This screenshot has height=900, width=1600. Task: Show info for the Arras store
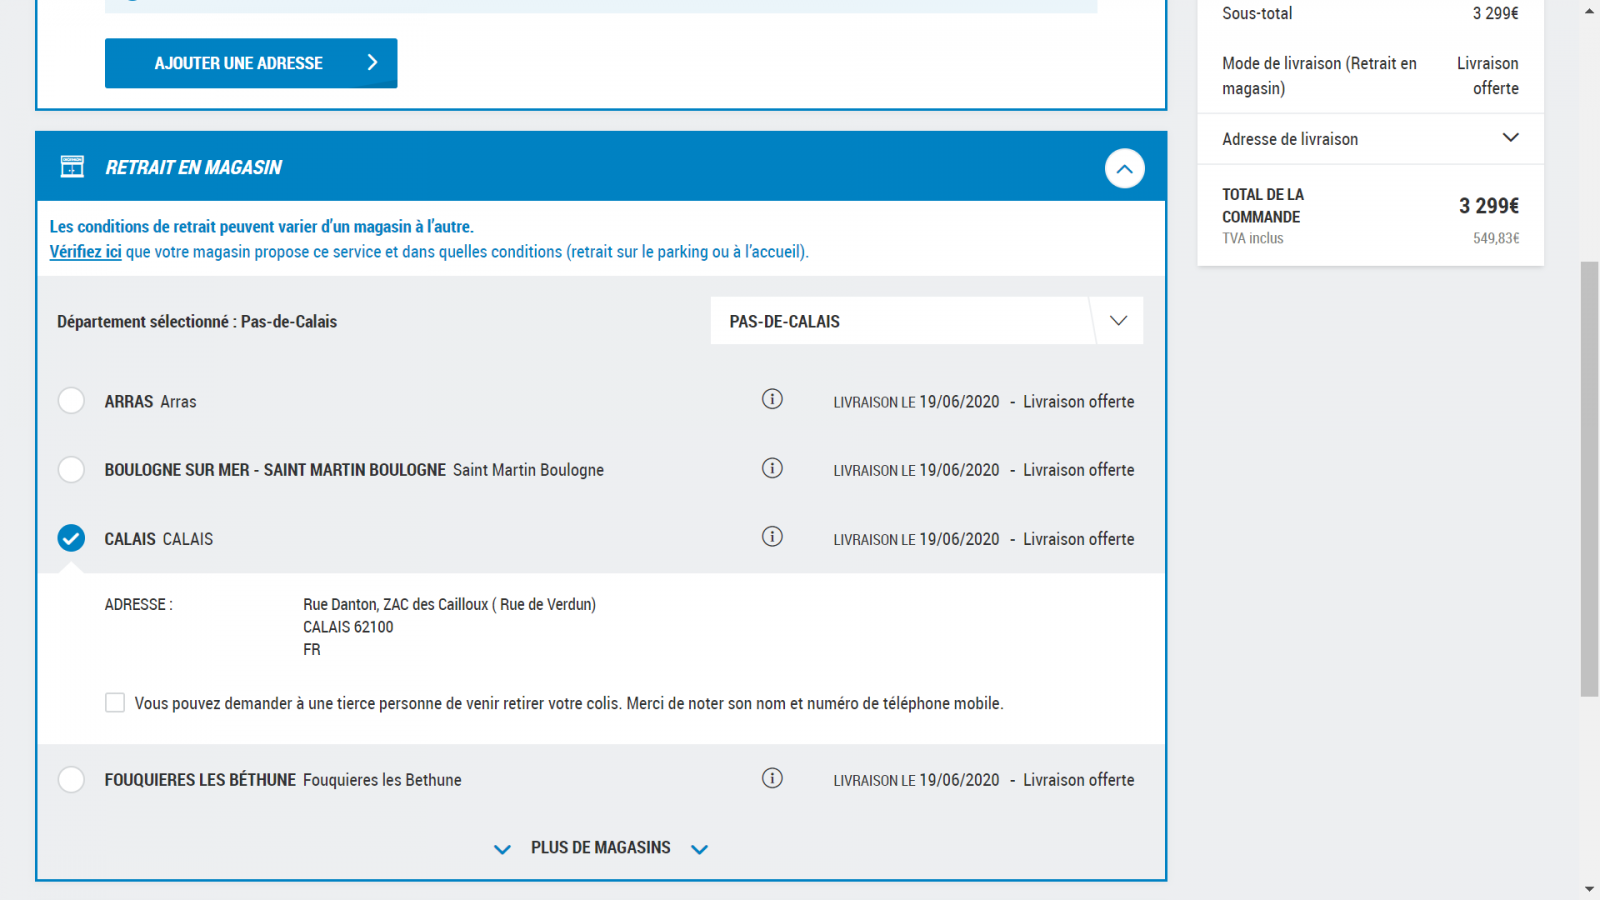[772, 399]
